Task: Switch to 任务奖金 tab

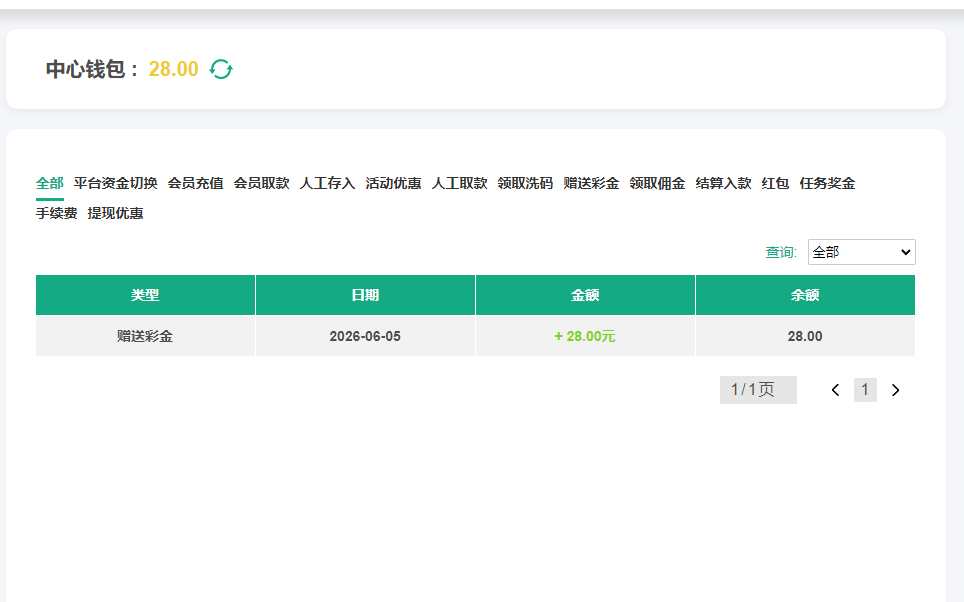Action: click(x=828, y=183)
